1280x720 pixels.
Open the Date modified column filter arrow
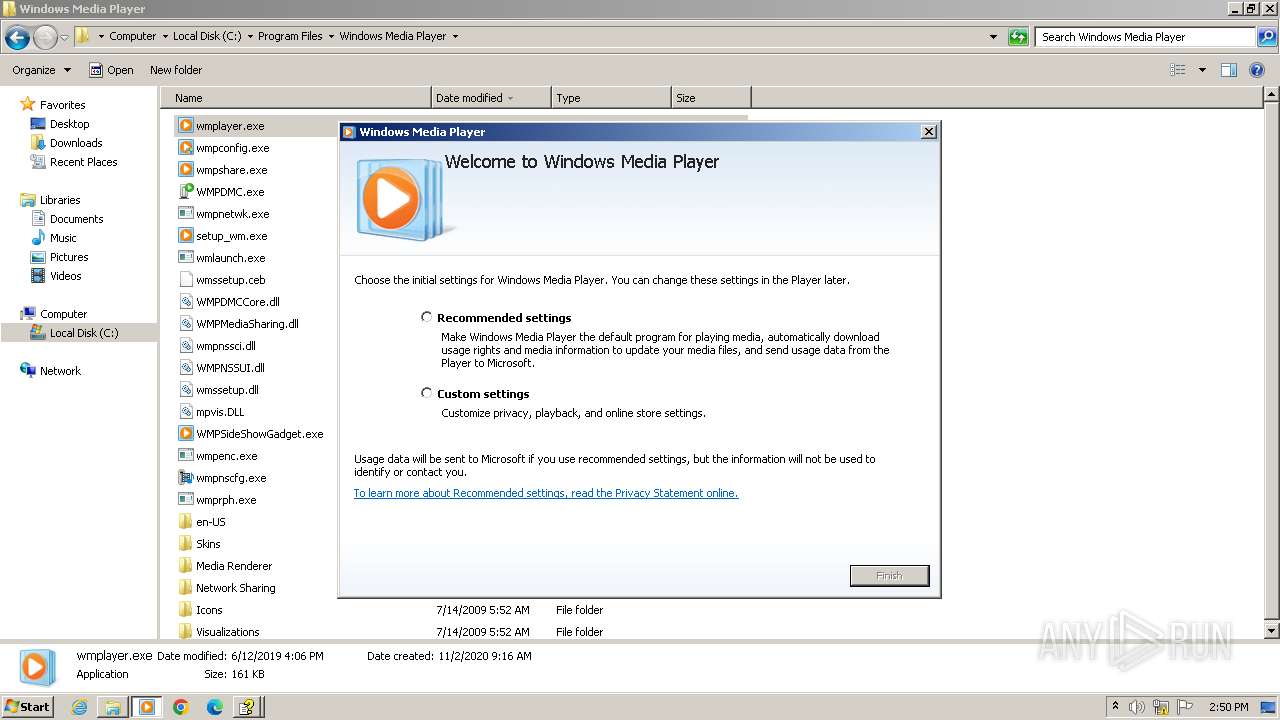[511, 98]
